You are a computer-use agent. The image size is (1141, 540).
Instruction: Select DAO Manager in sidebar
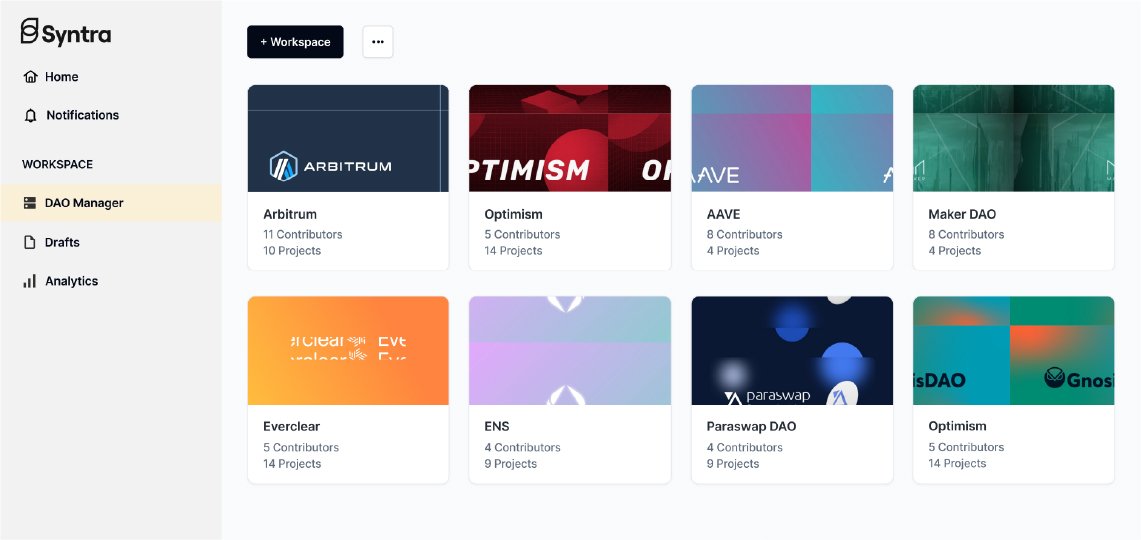111,203
